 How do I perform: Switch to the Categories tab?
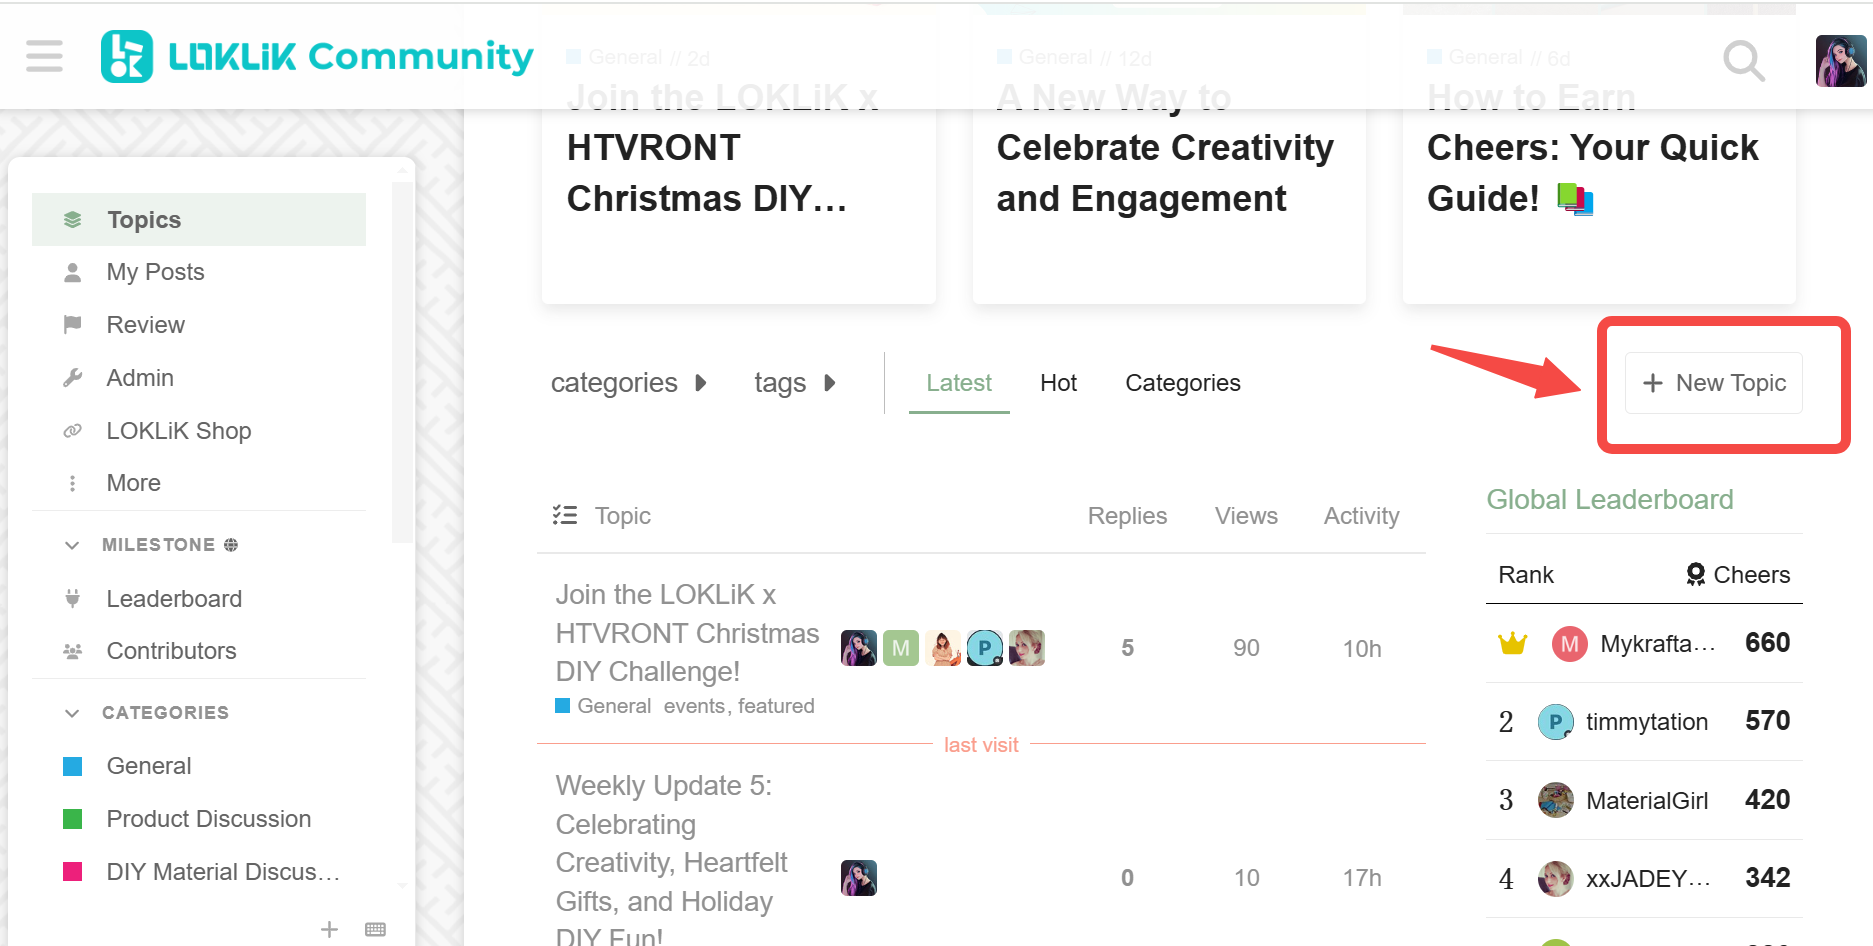[1183, 383]
